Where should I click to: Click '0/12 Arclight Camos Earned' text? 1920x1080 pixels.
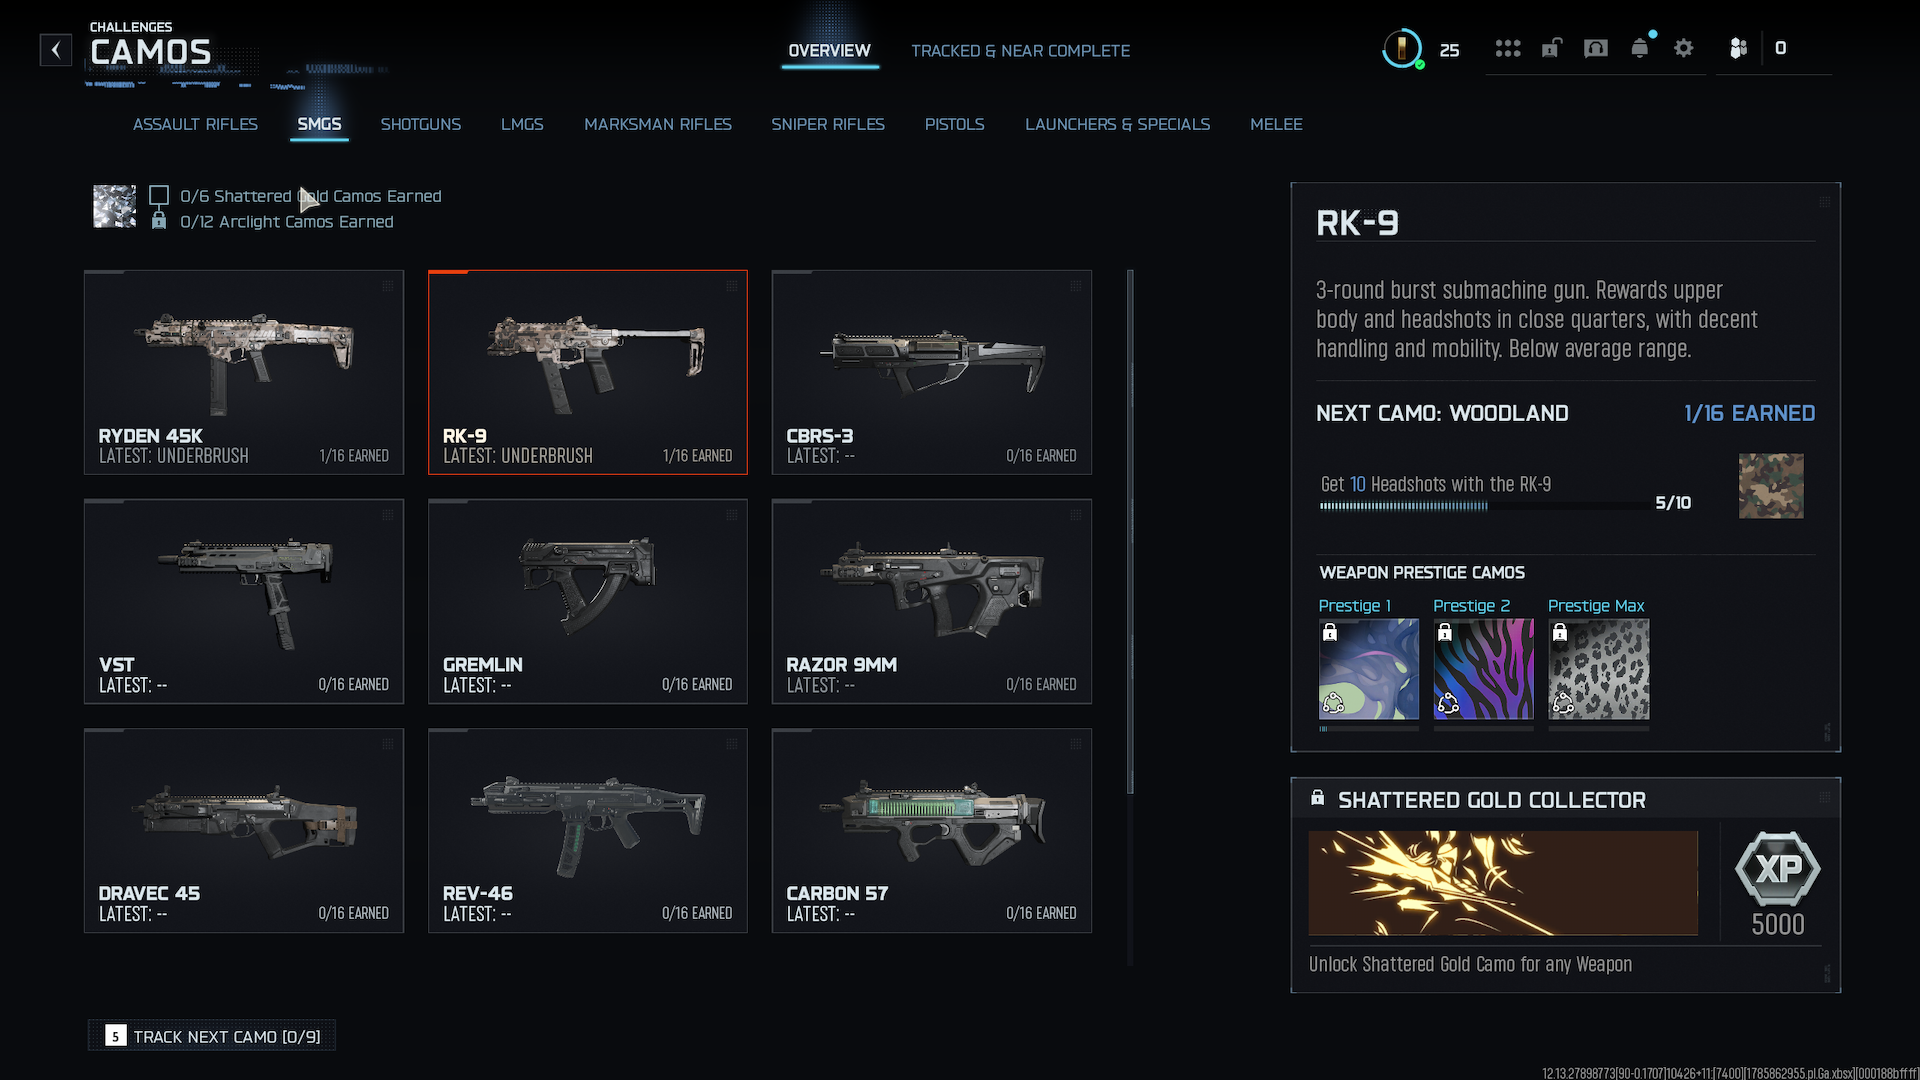click(x=287, y=221)
